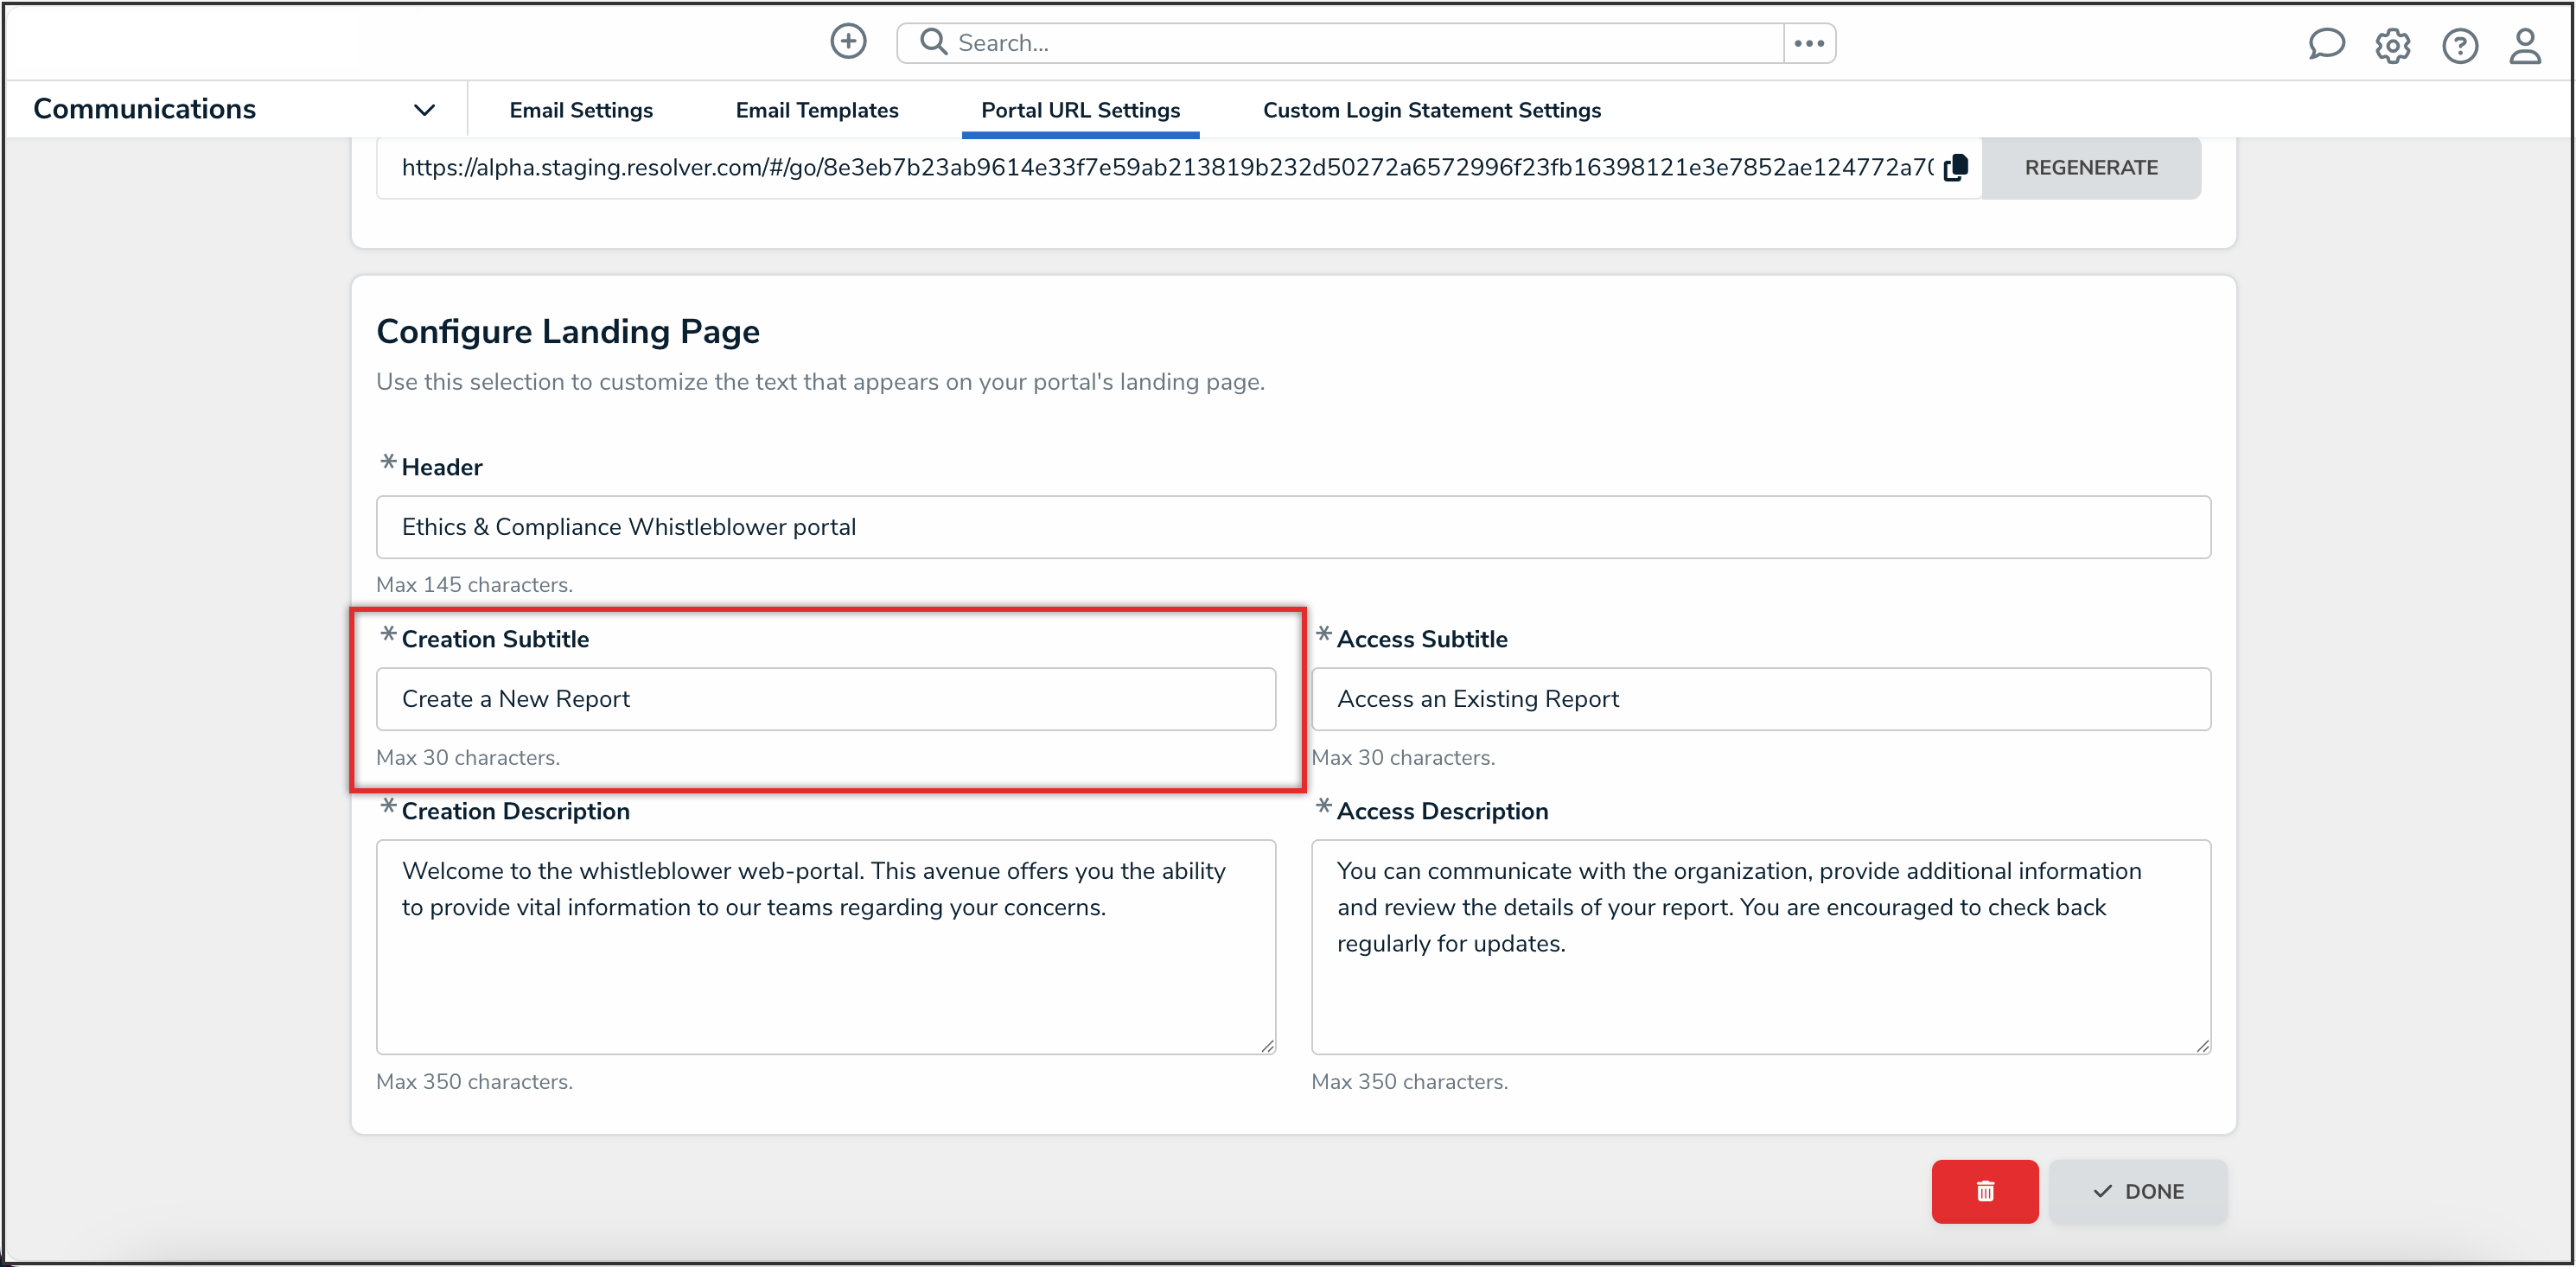Copy the portal URL to clipboard
This screenshot has width=2576, height=1267.
[x=1956, y=168]
